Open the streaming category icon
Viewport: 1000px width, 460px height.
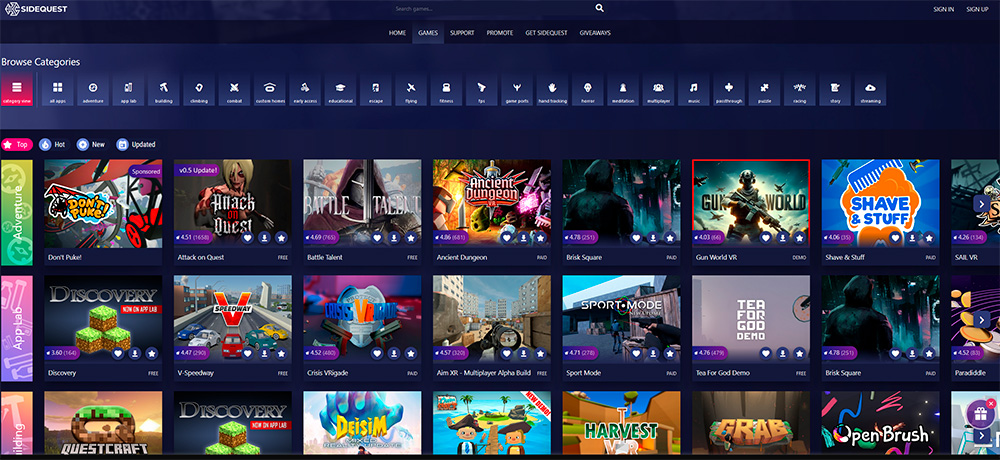coord(870,91)
